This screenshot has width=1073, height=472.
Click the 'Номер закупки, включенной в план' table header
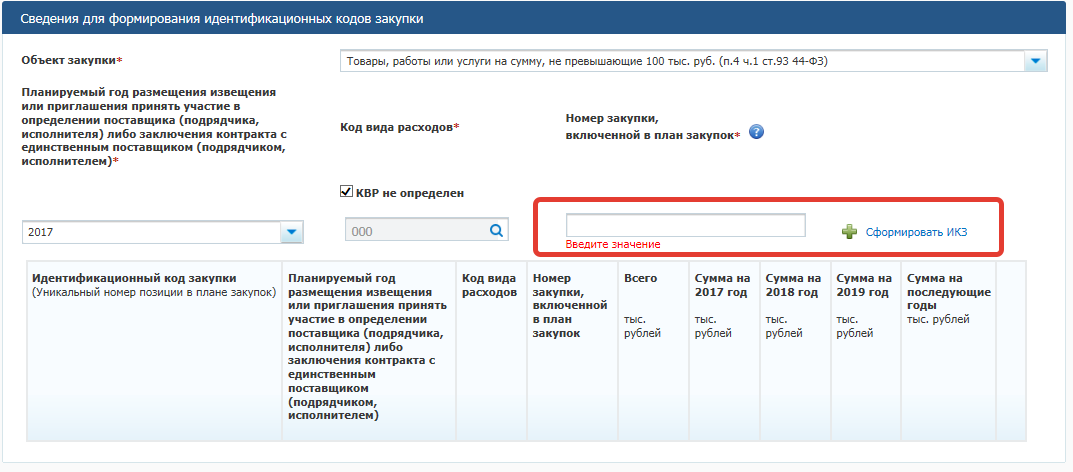click(x=569, y=305)
